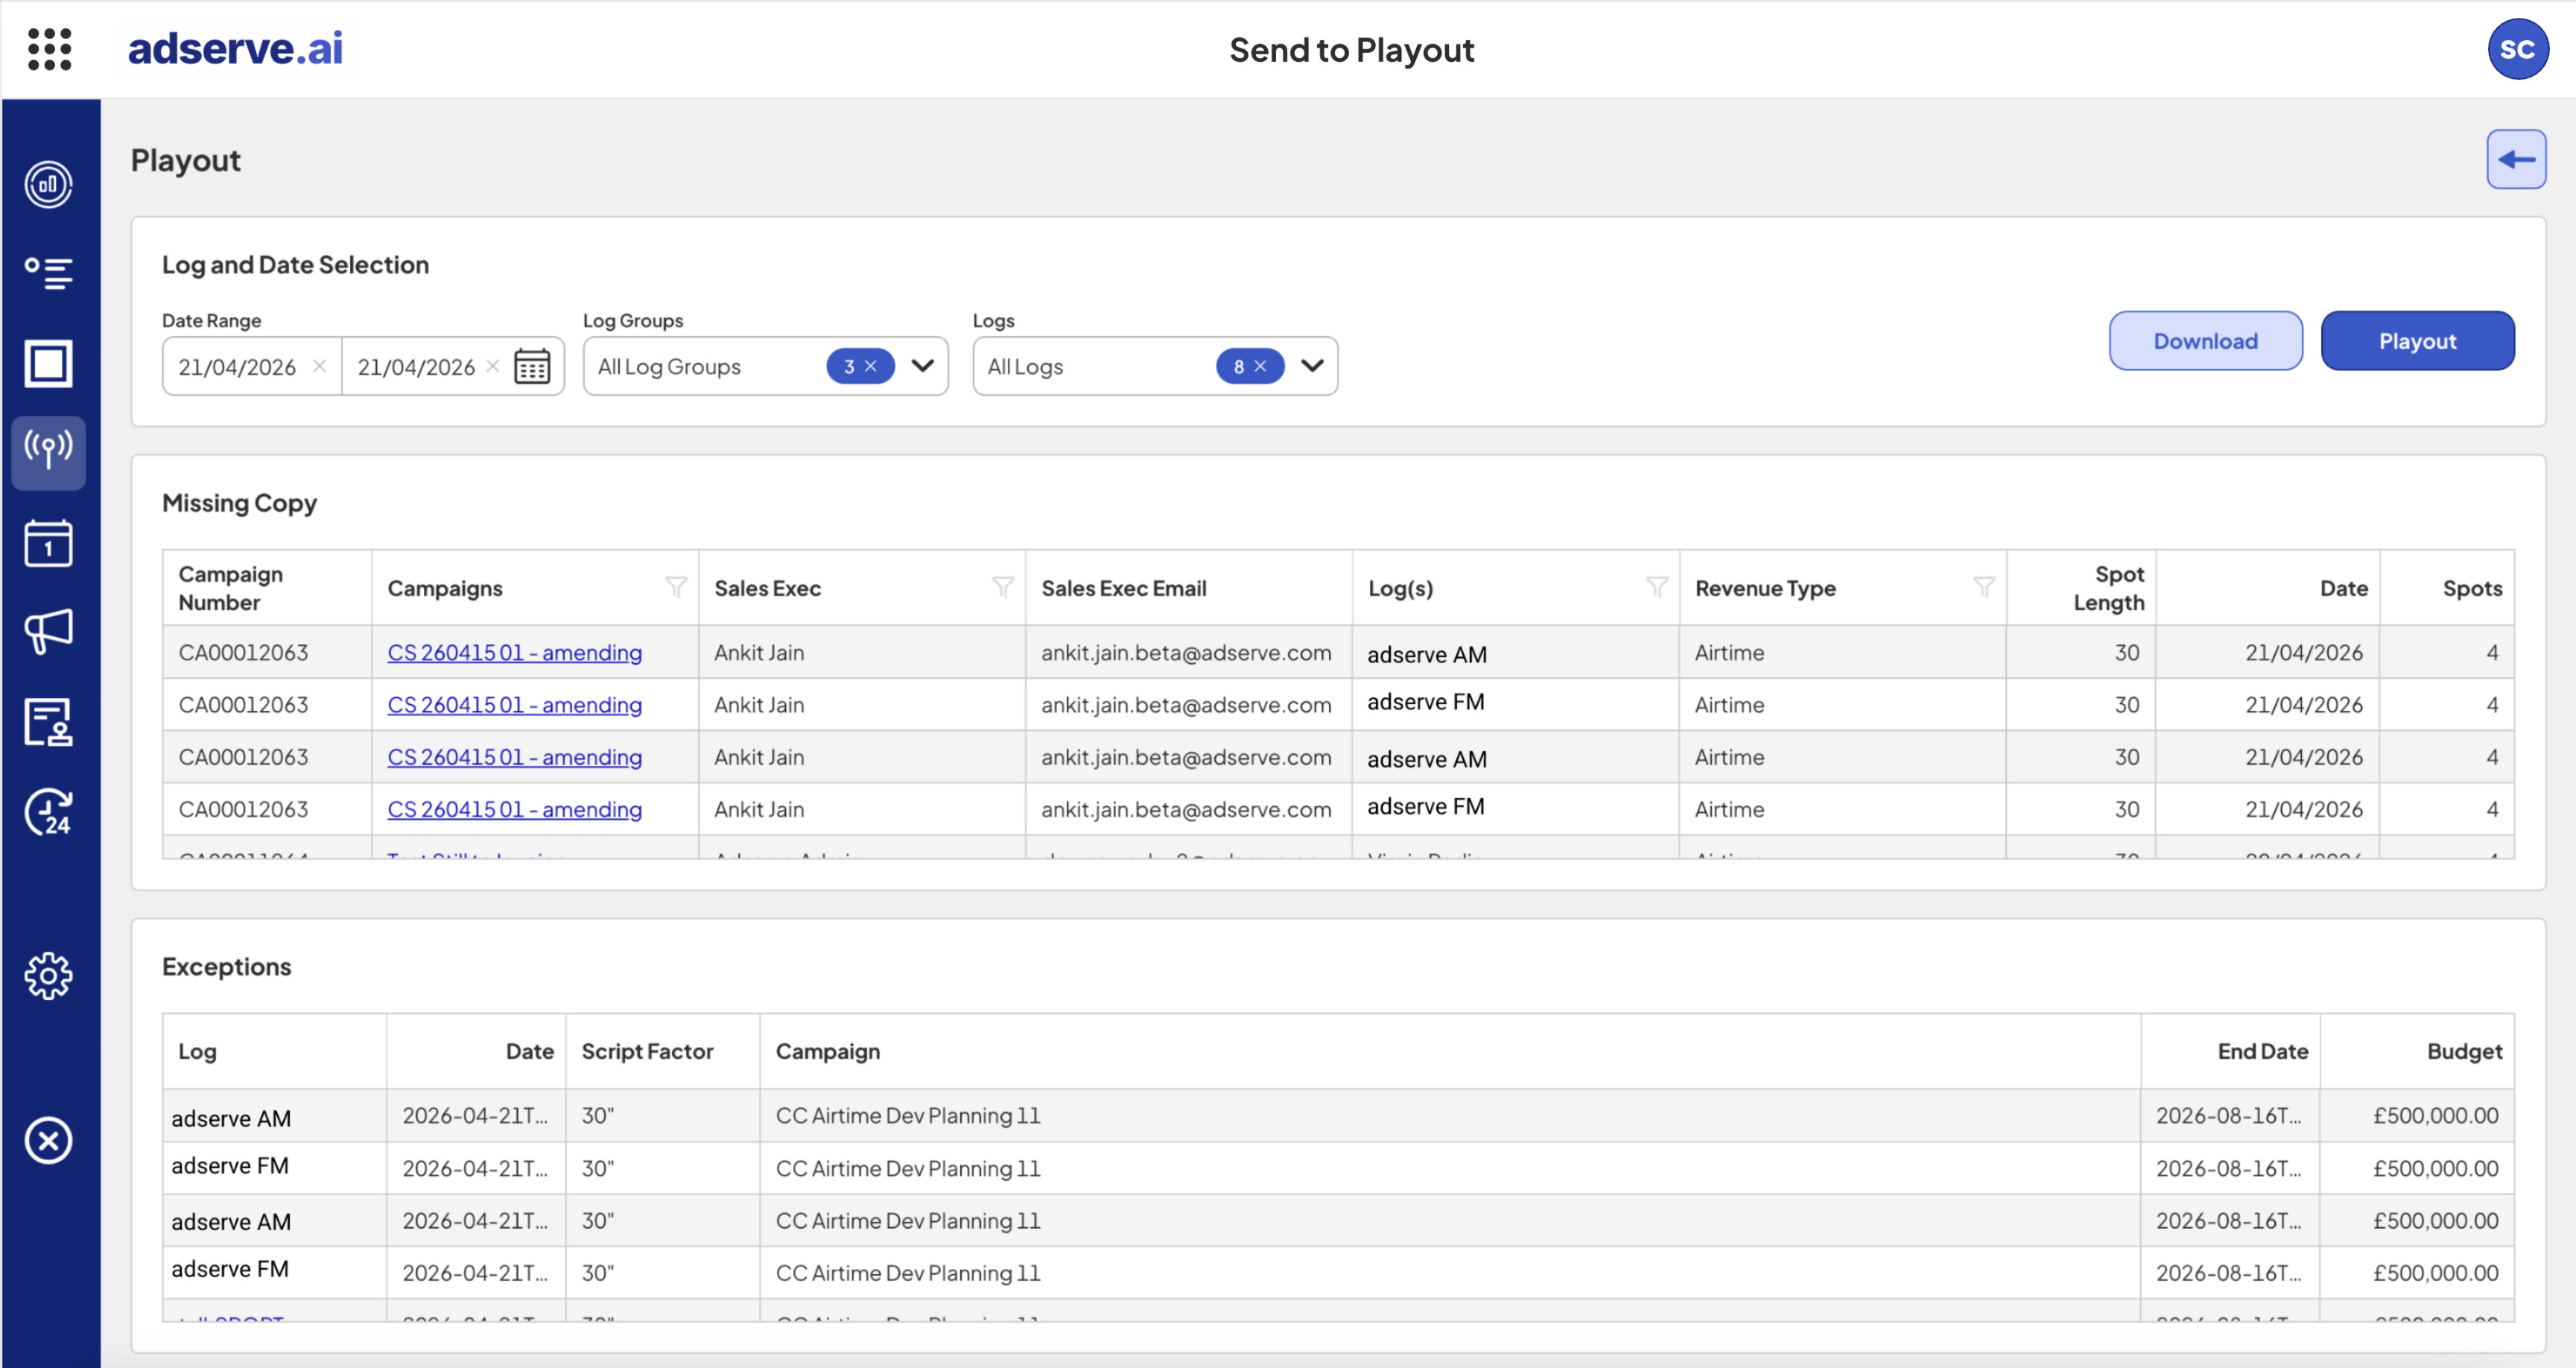Click the Exceptions Campaign column header
The image size is (2576, 1368).
[1450, 1051]
